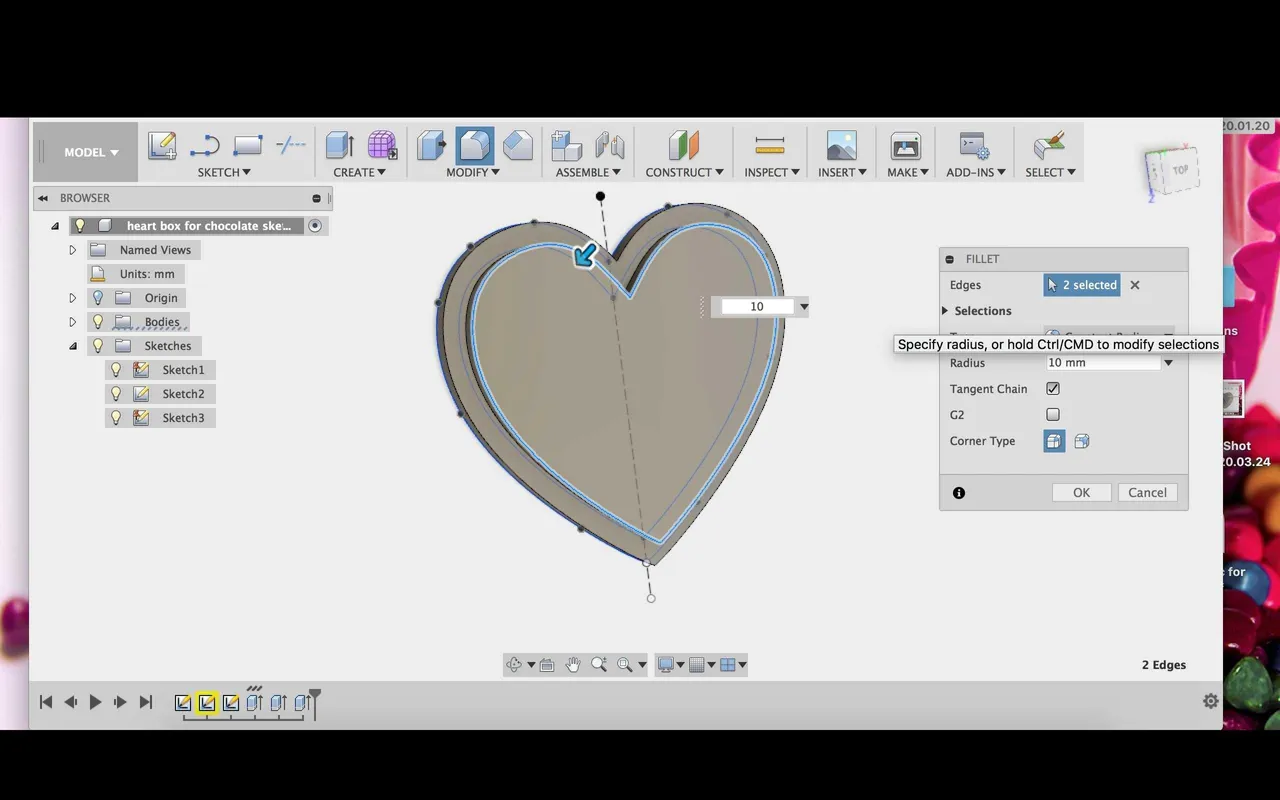Click the New Component assemble icon

point(567,146)
